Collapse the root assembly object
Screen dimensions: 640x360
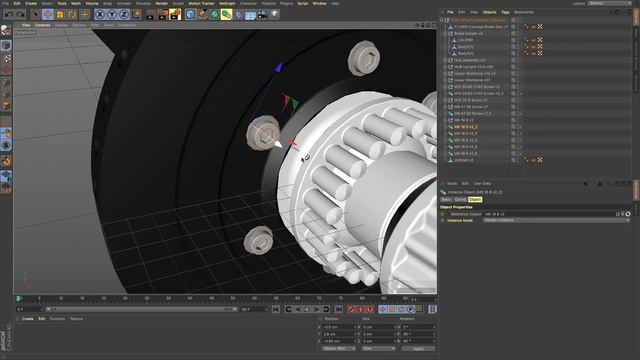click(442, 20)
